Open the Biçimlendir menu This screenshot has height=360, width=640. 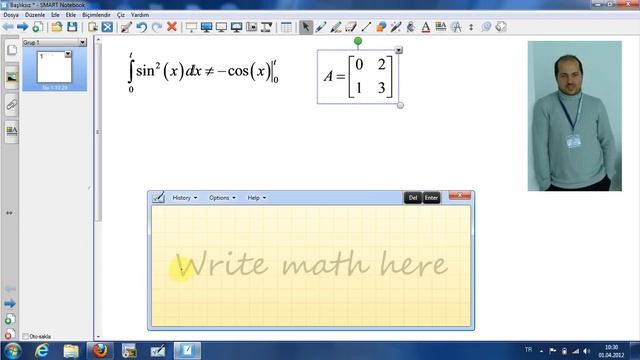(96, 15)
